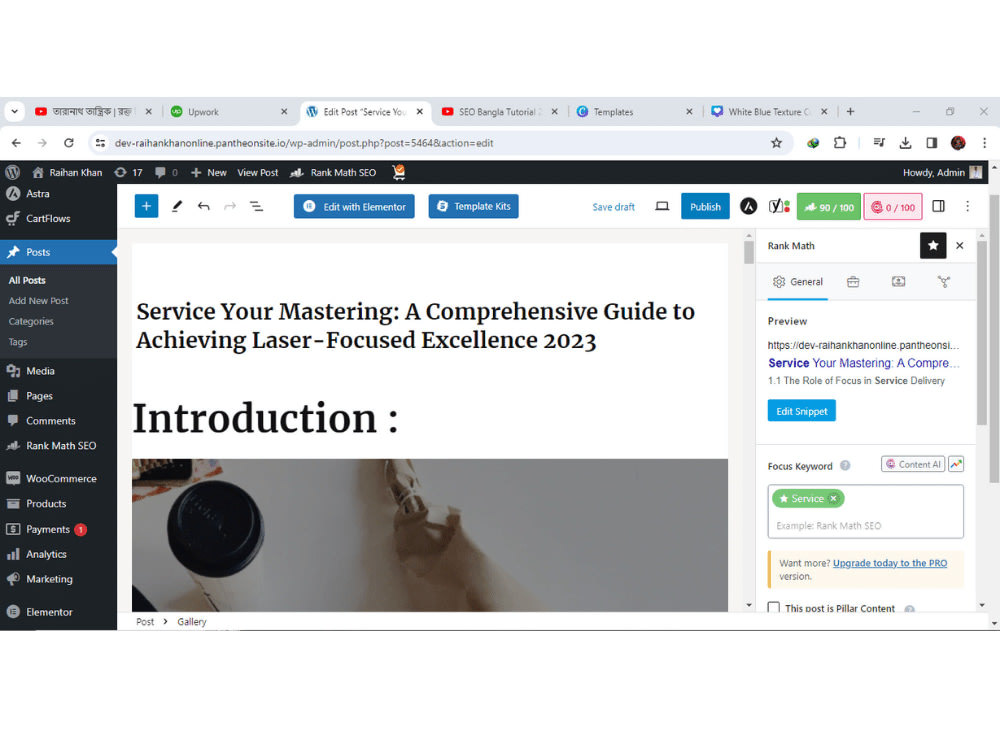The image size is (1000, 750).
Task: Bookmark page with the star icon
Action: pyautogui.click(x=776, y=143)
